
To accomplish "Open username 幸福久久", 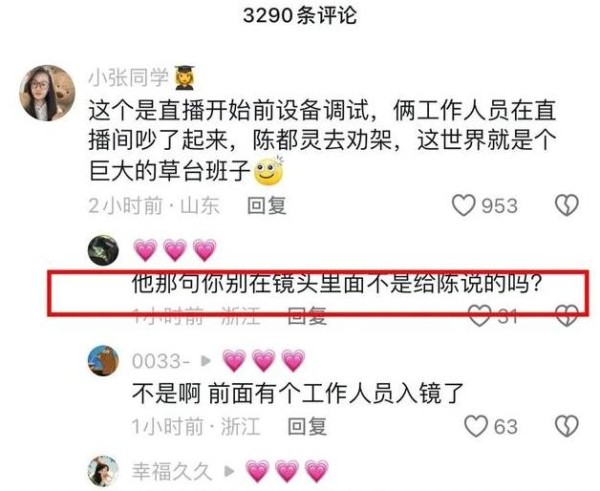I will pyautogui.click(x=172, y=471).
